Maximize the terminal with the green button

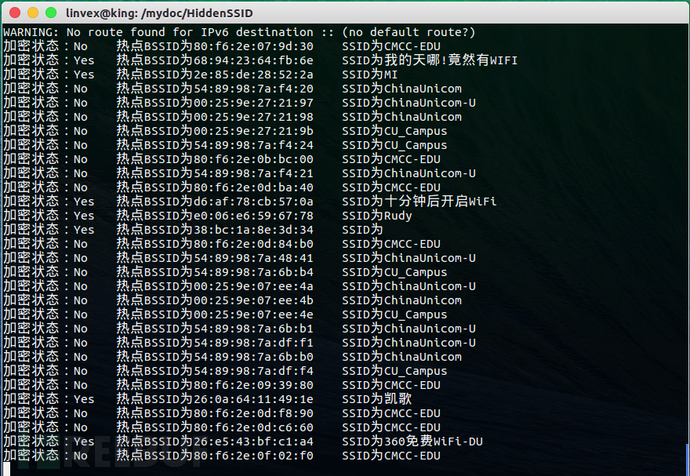tap(51, 13)
